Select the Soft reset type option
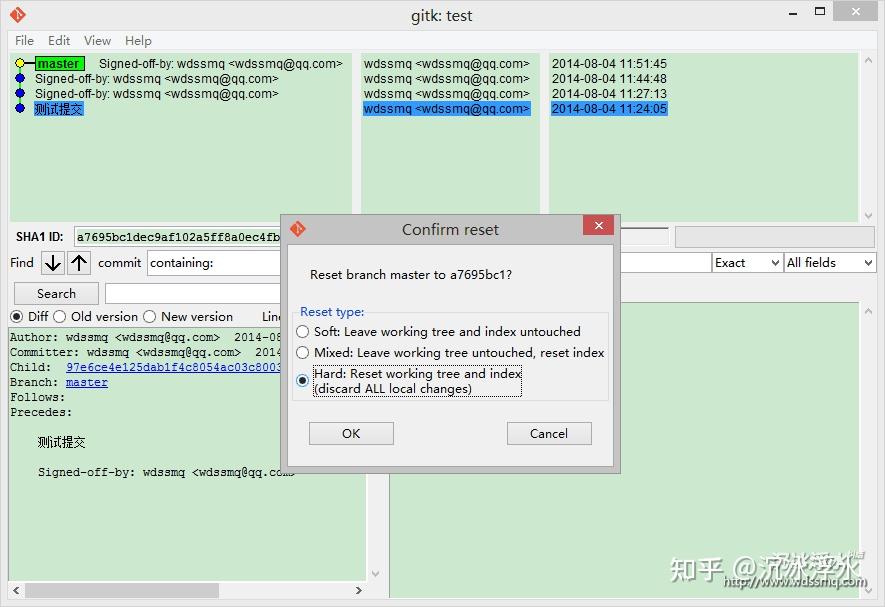Image resolution: width=885 pixels, height=607 pixels. [302, 332]
